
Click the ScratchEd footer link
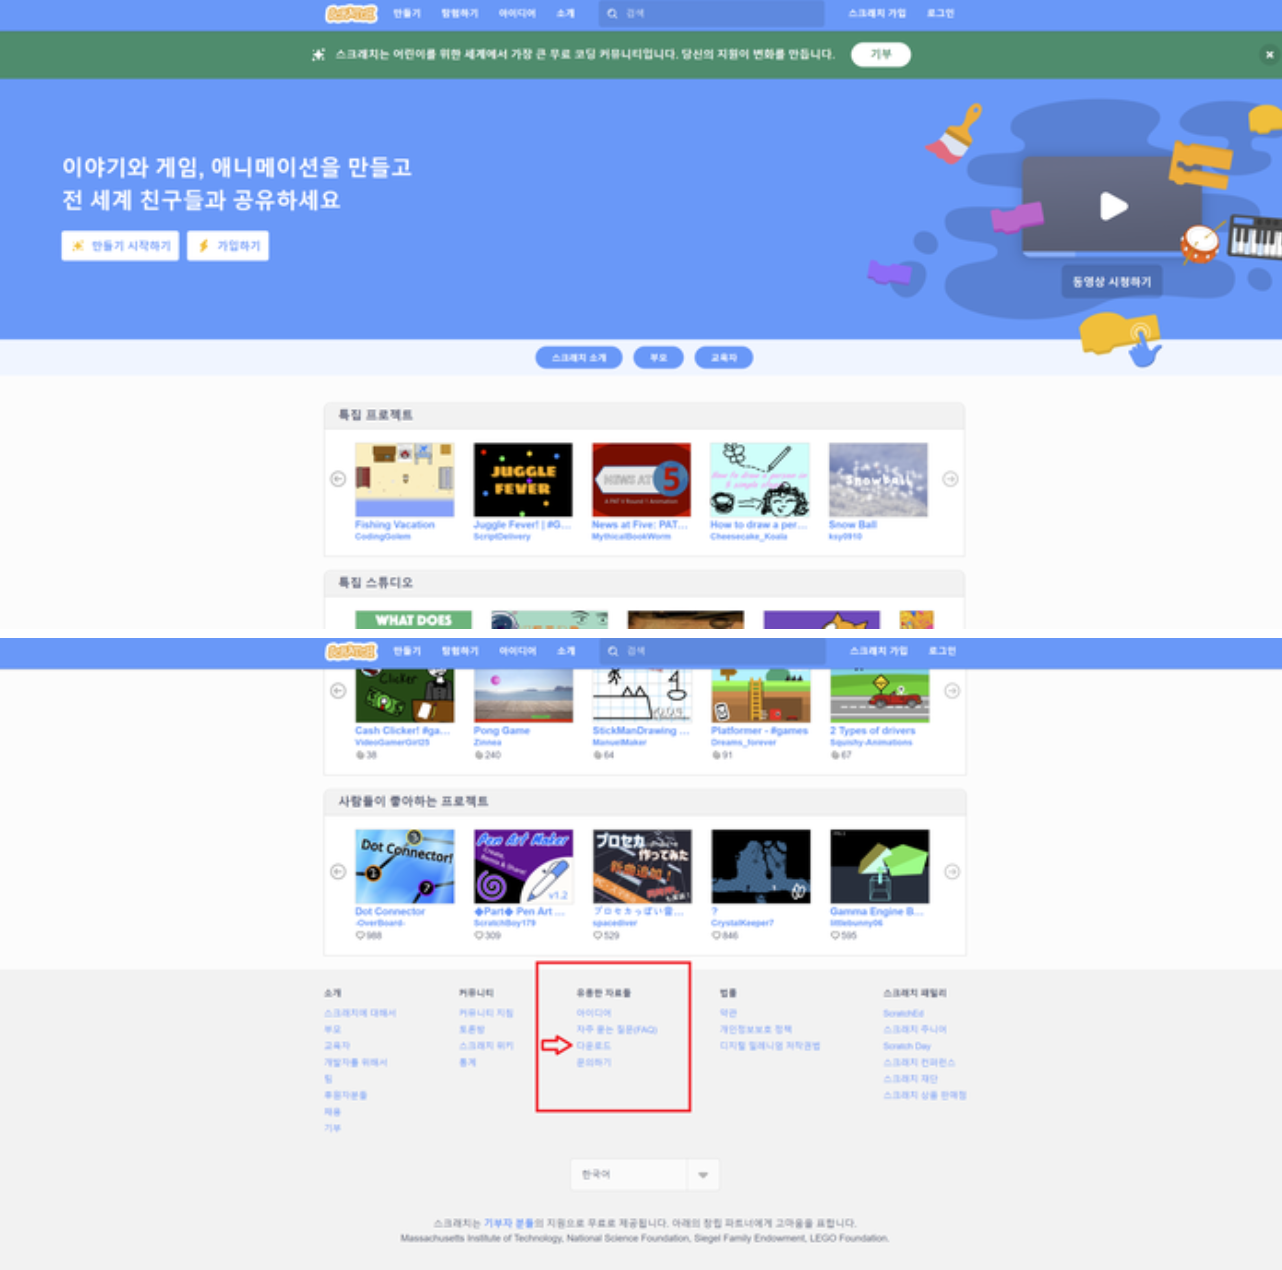904,1013
